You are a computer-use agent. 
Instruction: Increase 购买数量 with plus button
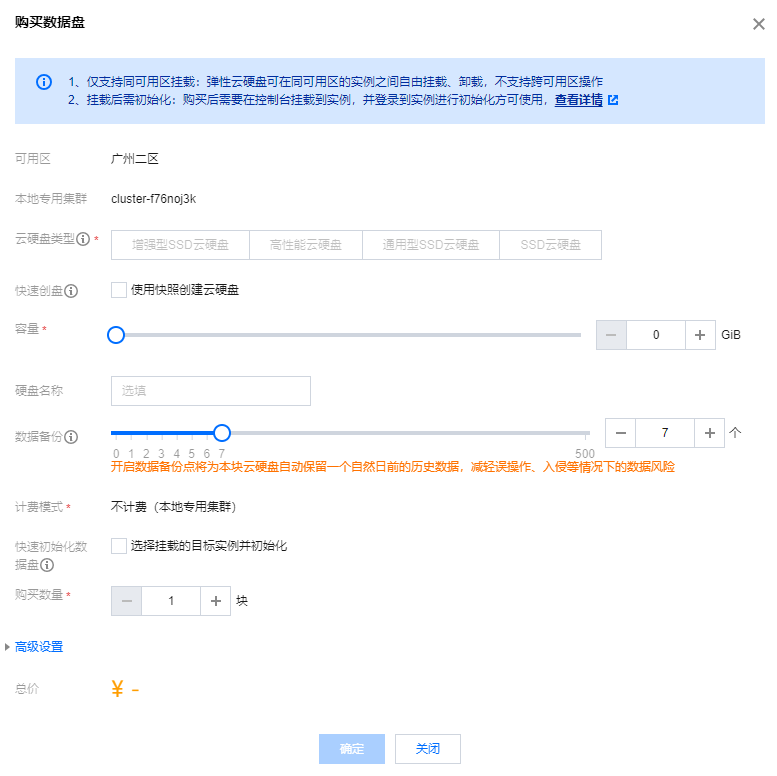point(215,601)
